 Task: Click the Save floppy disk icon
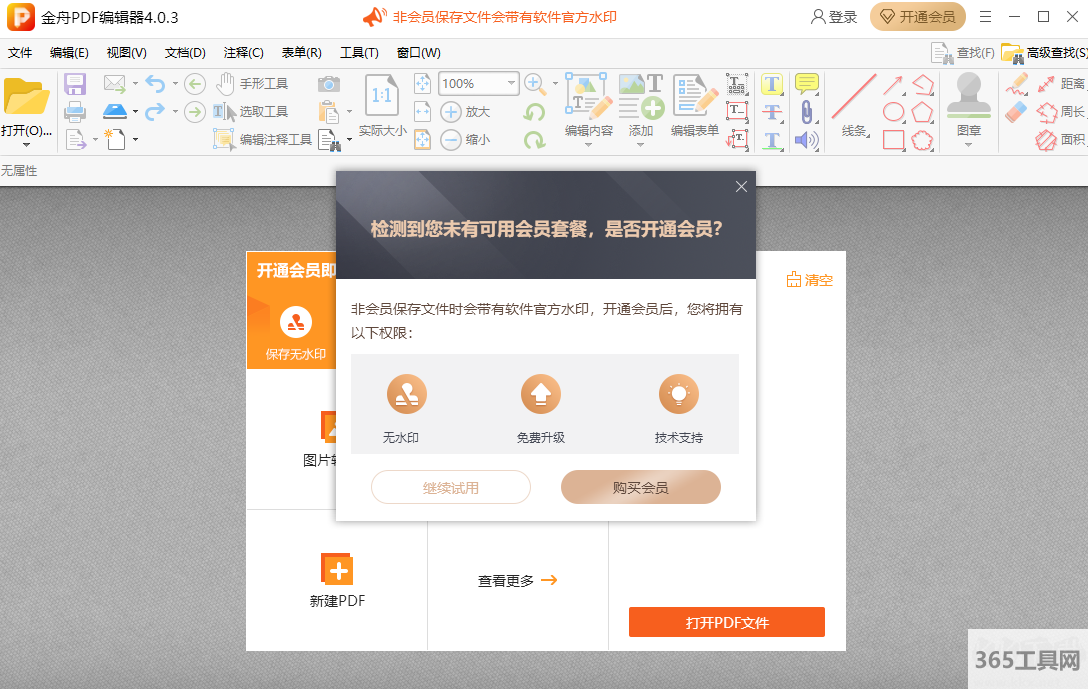[75, 84]
